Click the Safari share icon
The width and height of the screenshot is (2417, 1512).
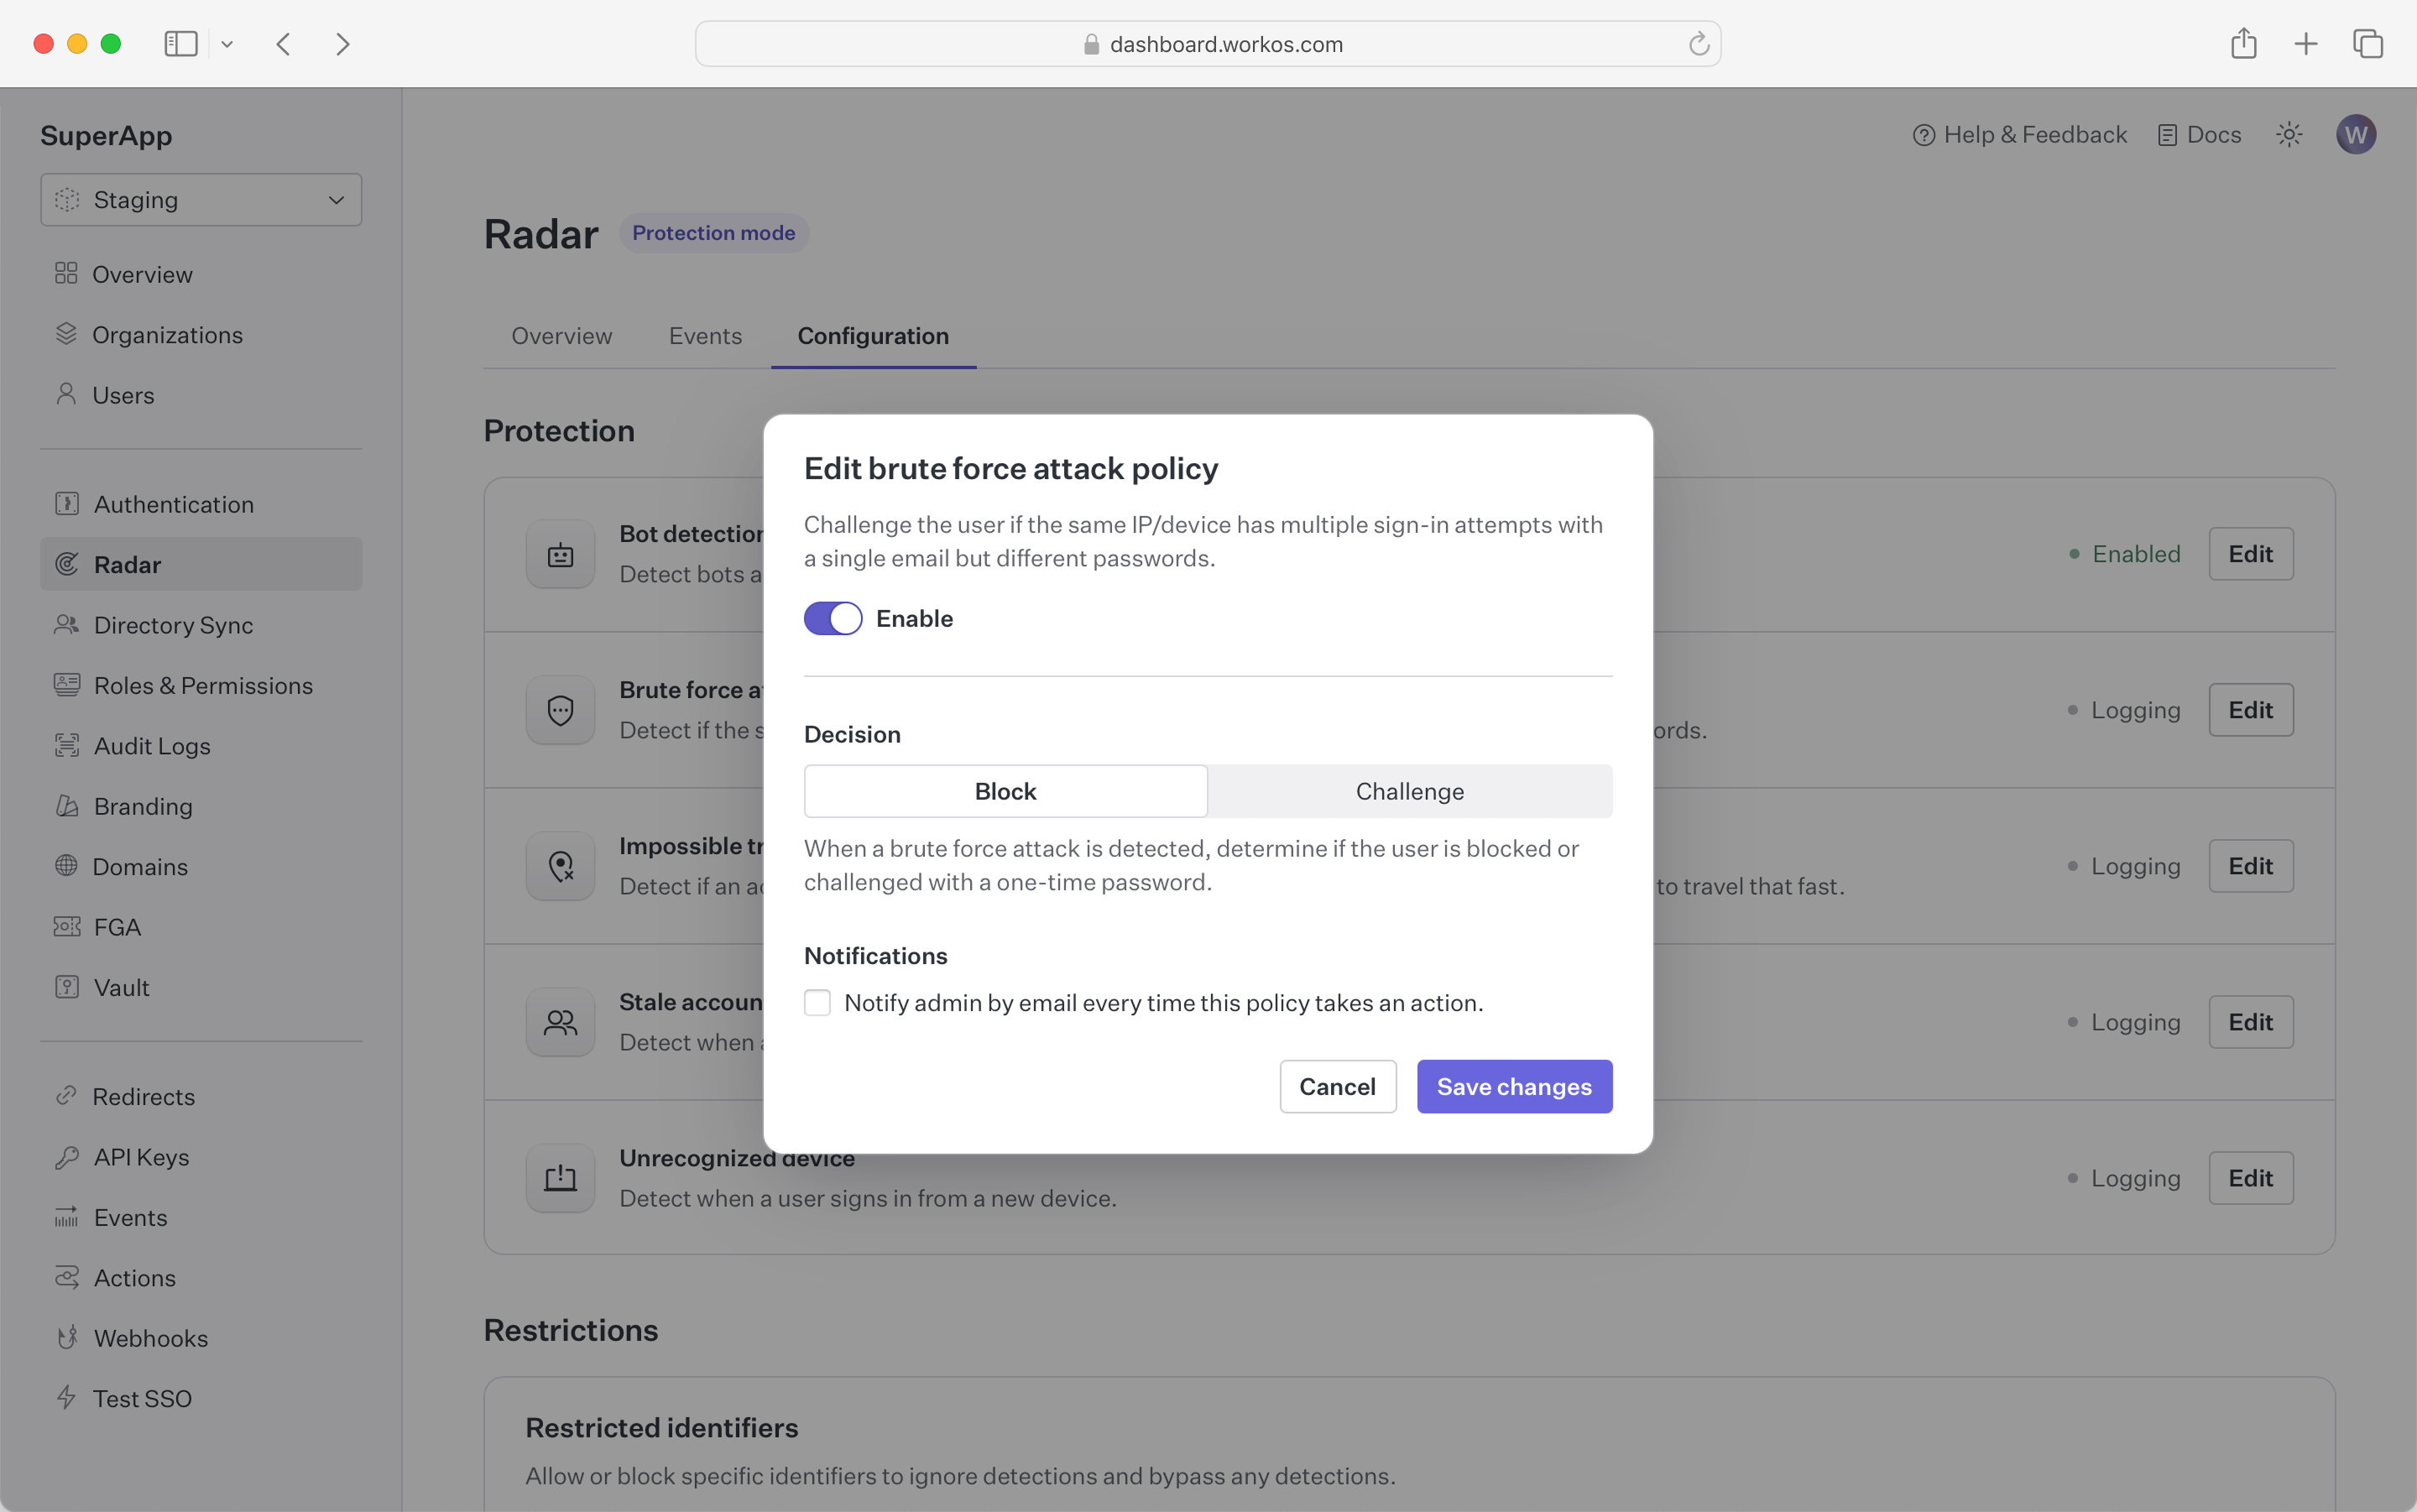(2243, 44)
